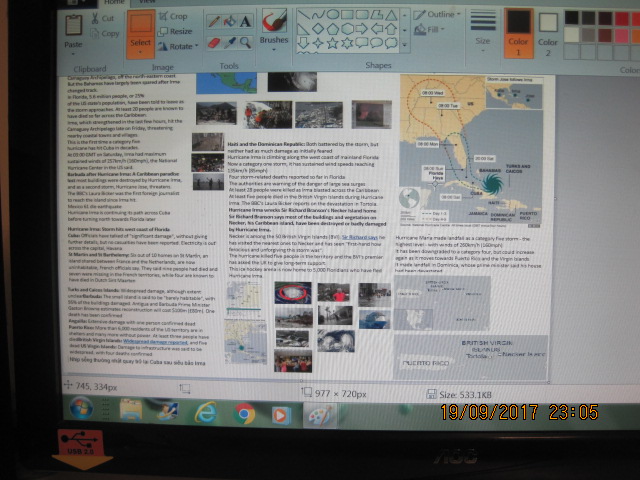
Task: Select the Eraser tool
Action: pyautogui.click(x=213, y=42)
